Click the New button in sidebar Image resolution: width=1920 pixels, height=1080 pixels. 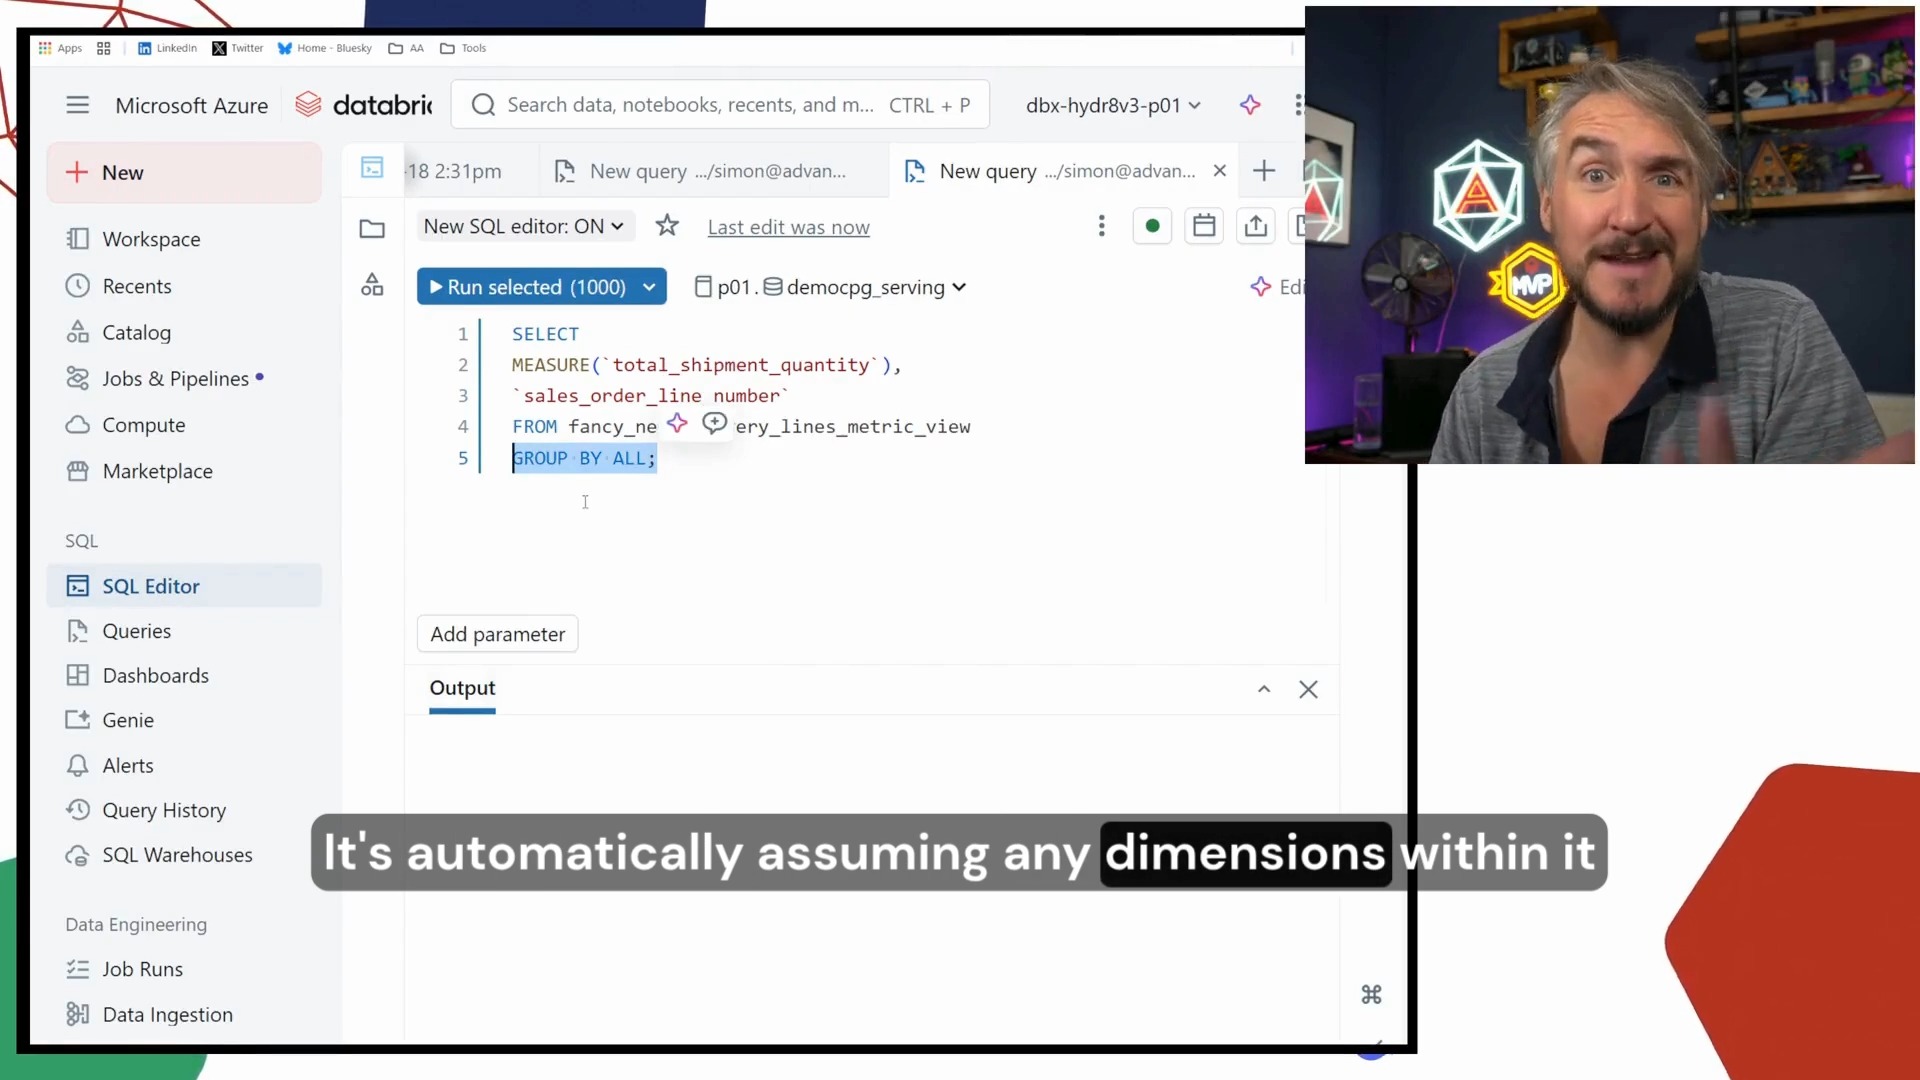[x=184, y=173]
